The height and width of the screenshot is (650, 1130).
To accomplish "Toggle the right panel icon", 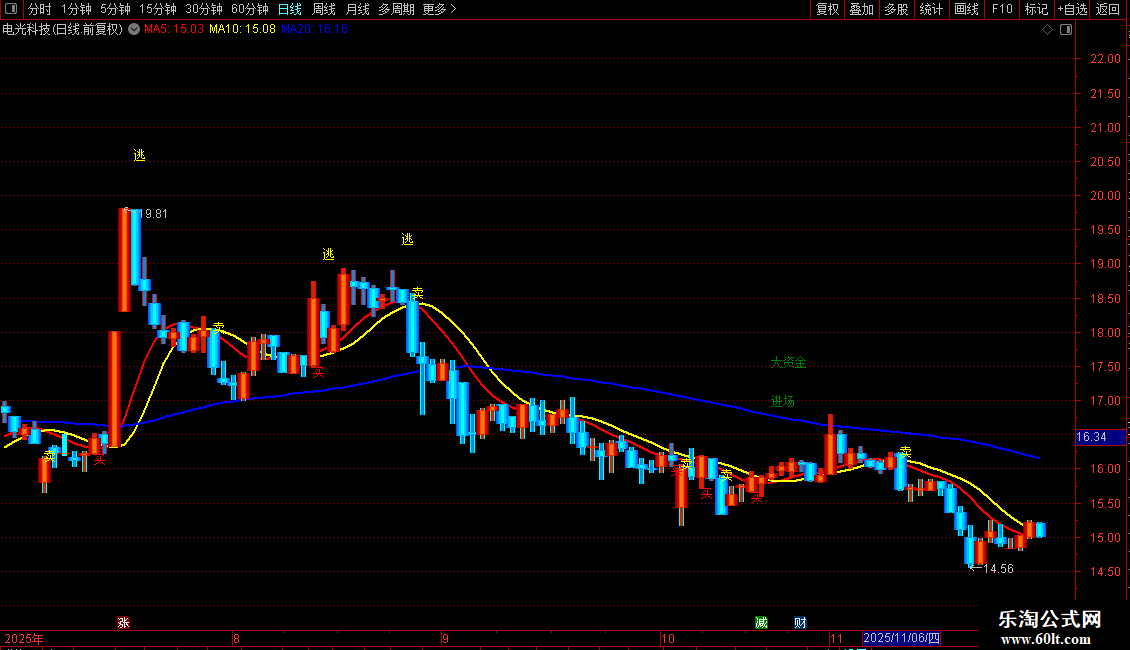I will [1066, 30].
